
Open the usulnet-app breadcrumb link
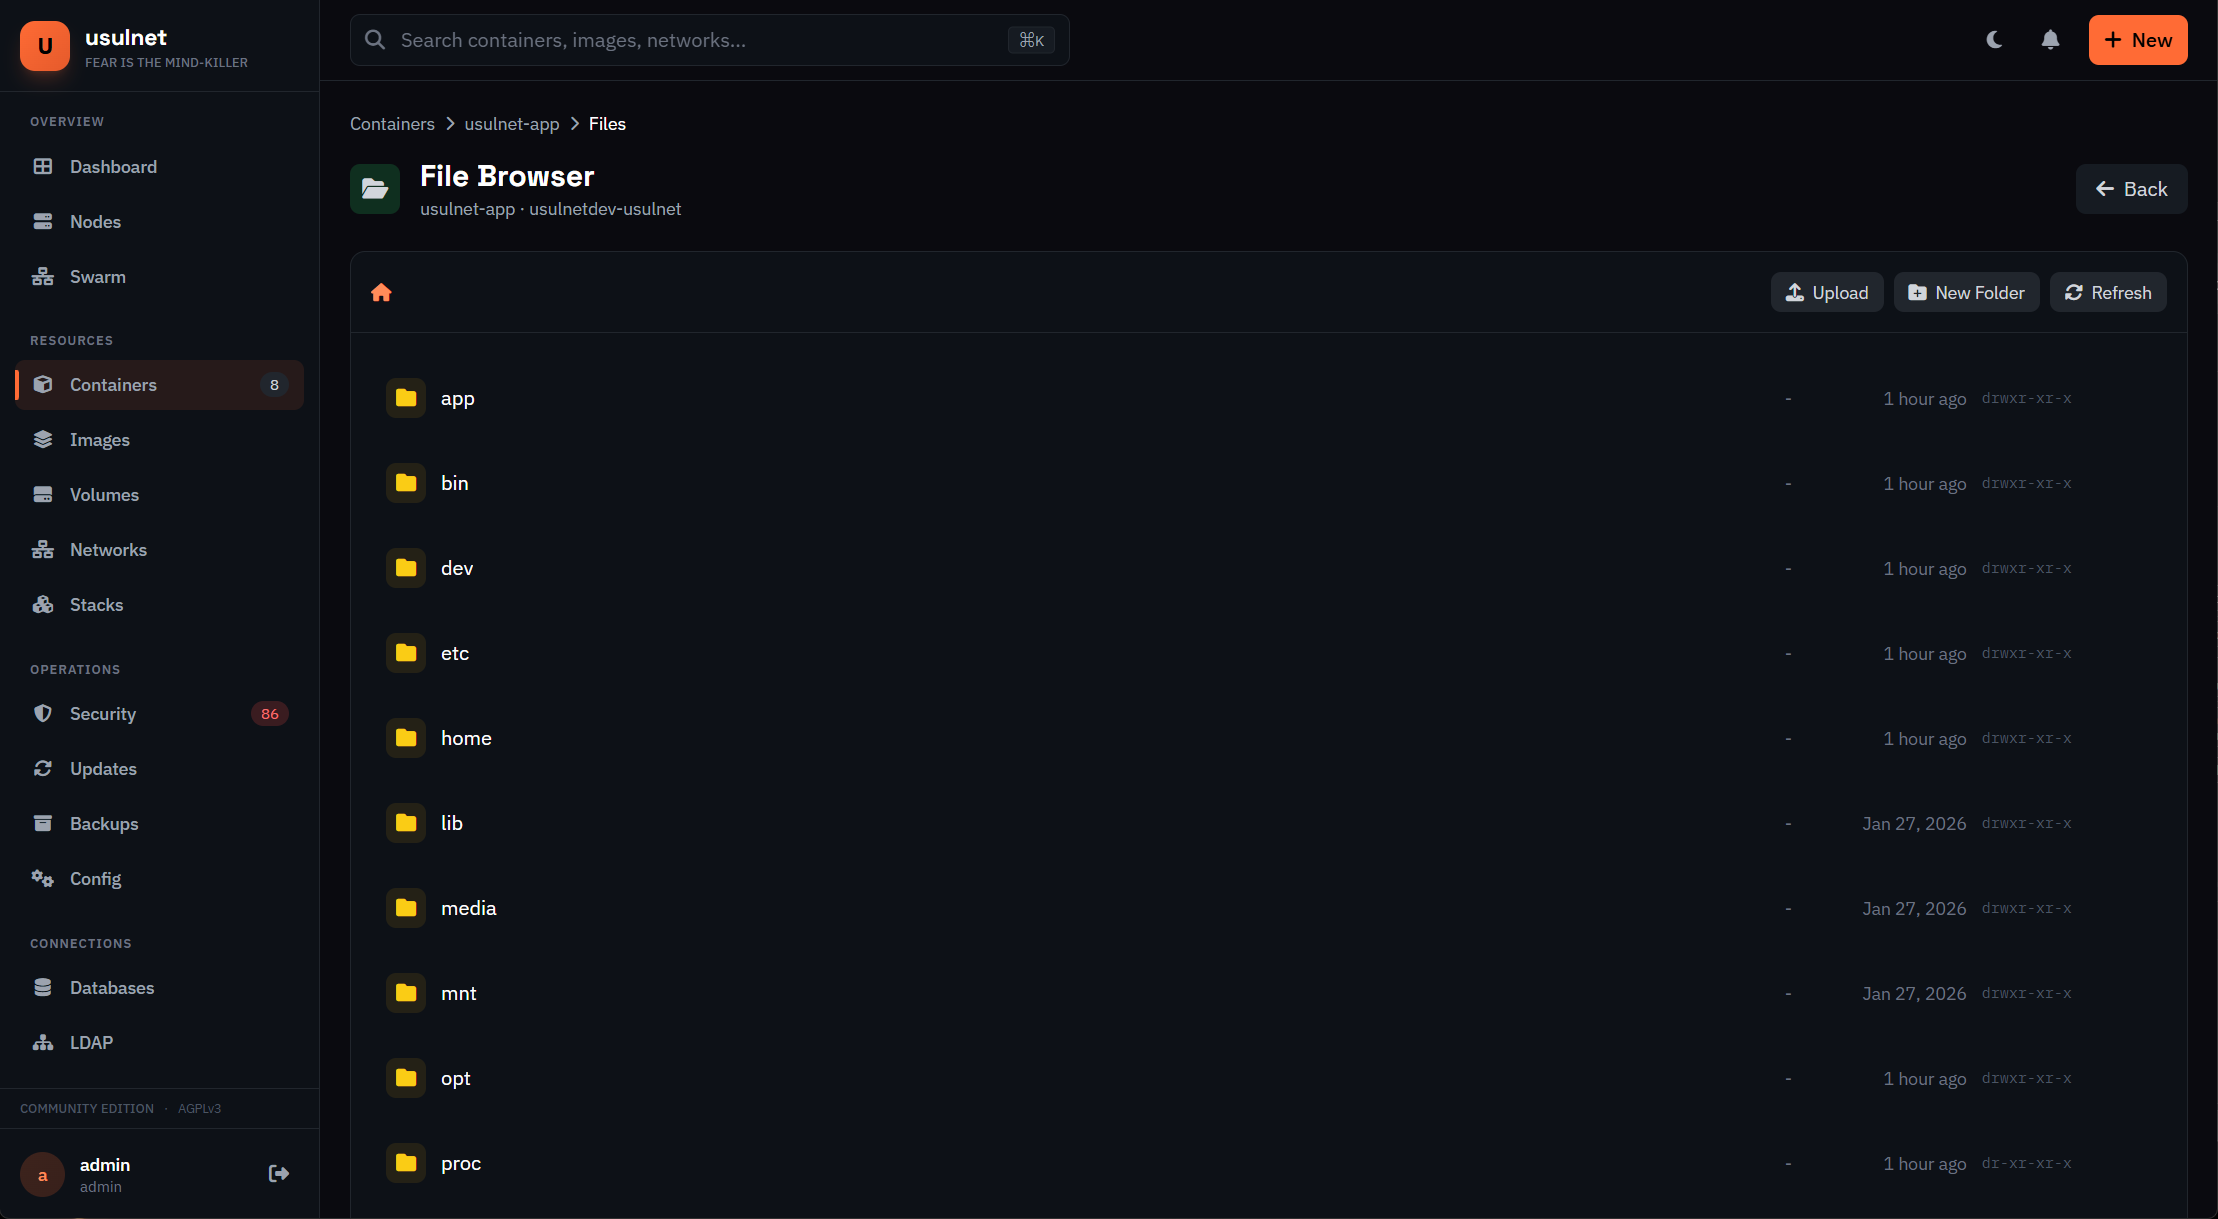511,123
